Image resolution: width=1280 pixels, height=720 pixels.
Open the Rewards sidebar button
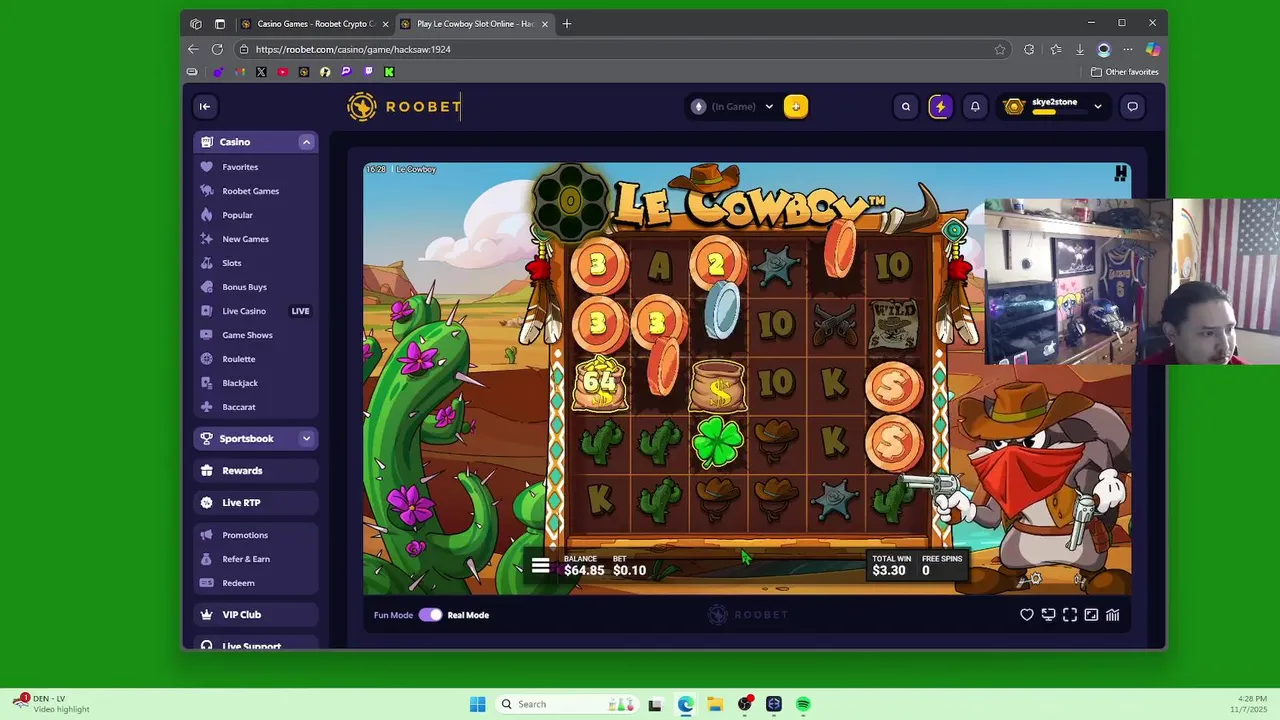[256, 470]
